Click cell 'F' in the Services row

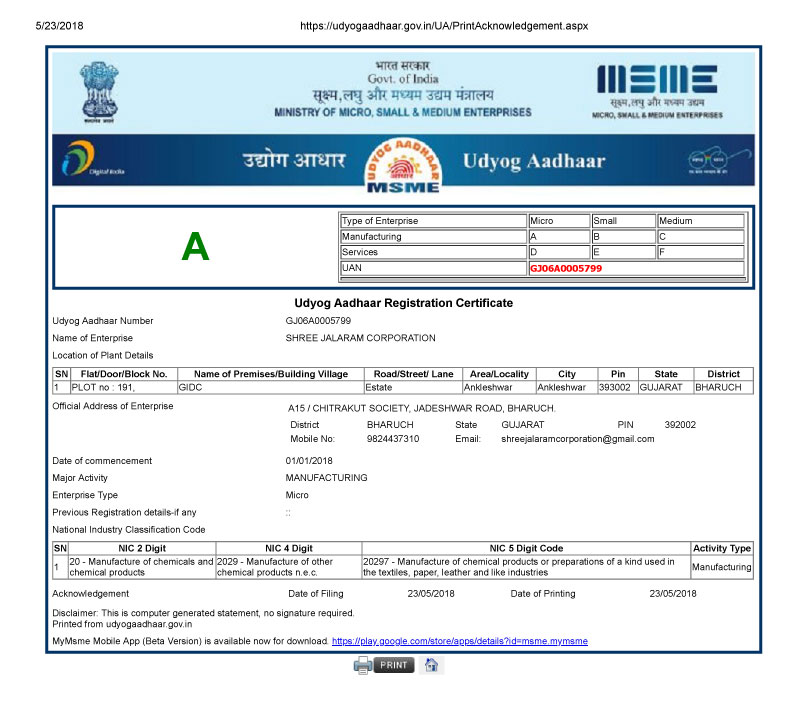point(700,252)
